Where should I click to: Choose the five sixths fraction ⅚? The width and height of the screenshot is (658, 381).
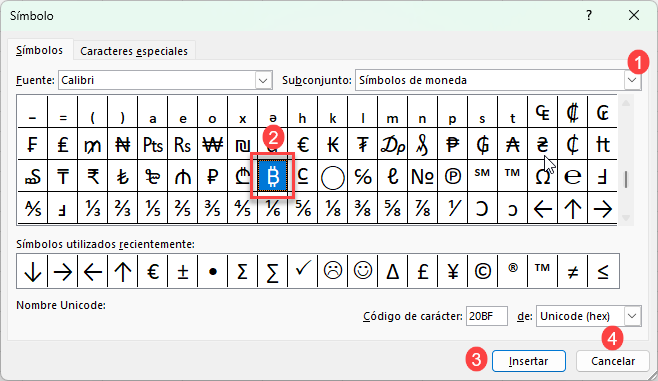(303, 208)
